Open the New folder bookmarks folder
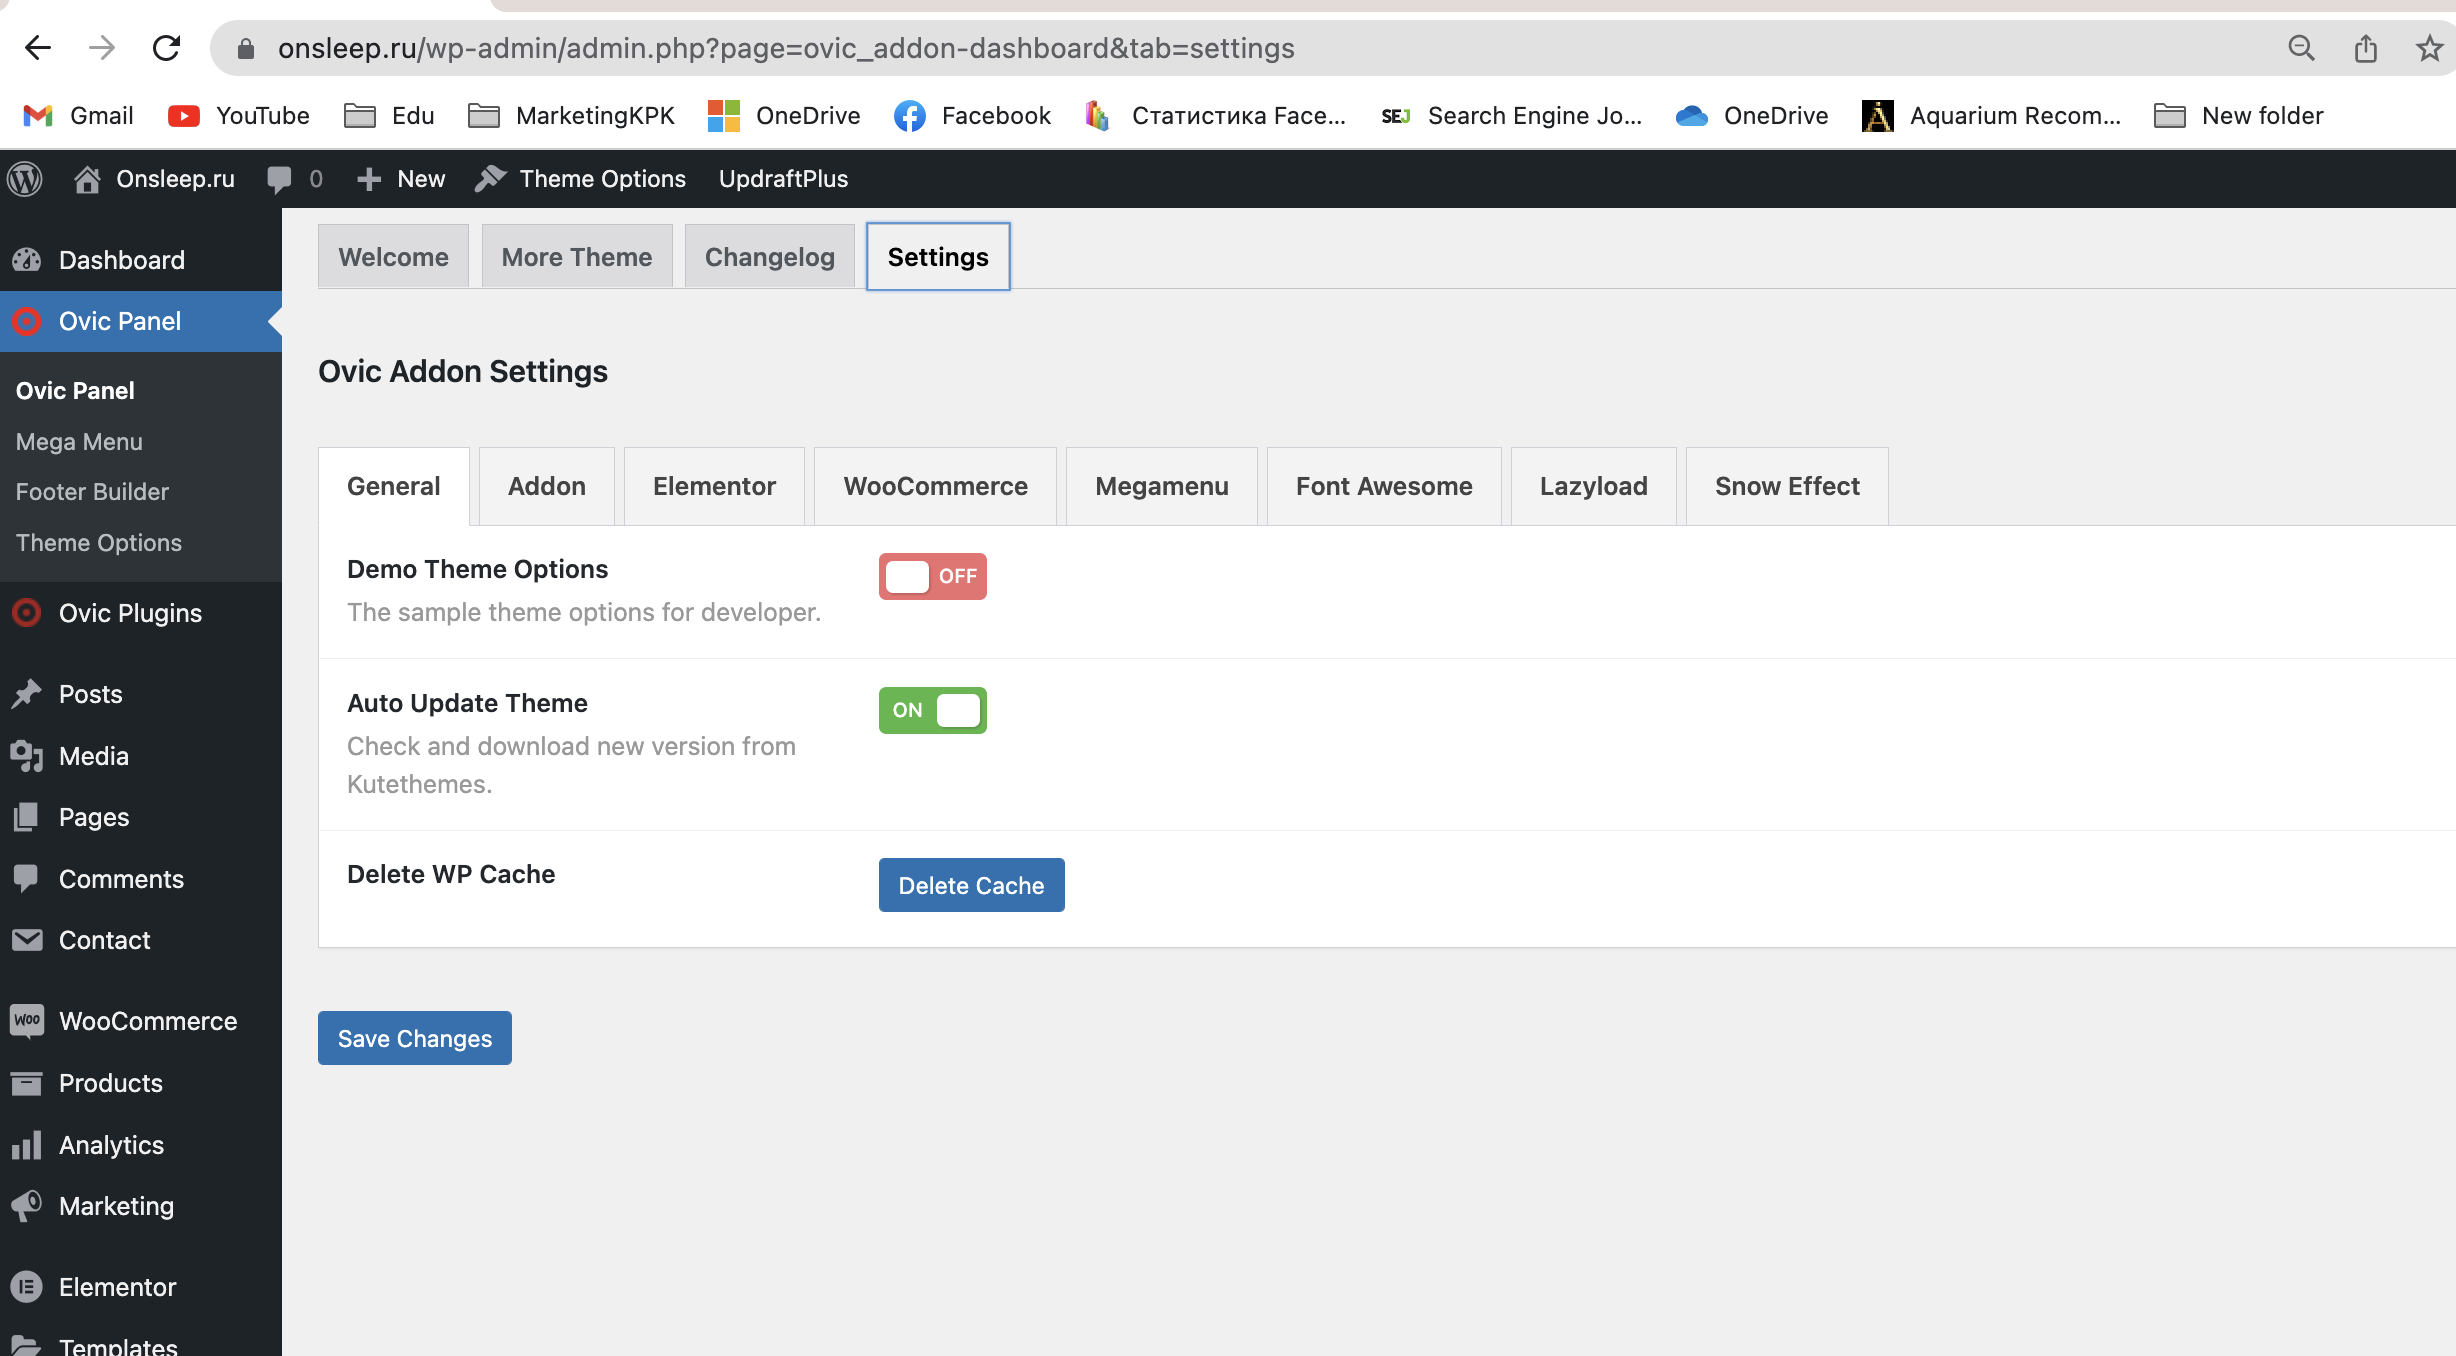Image resolution: width=2456 pixels, height=1356 pixels. (2238, 116)
